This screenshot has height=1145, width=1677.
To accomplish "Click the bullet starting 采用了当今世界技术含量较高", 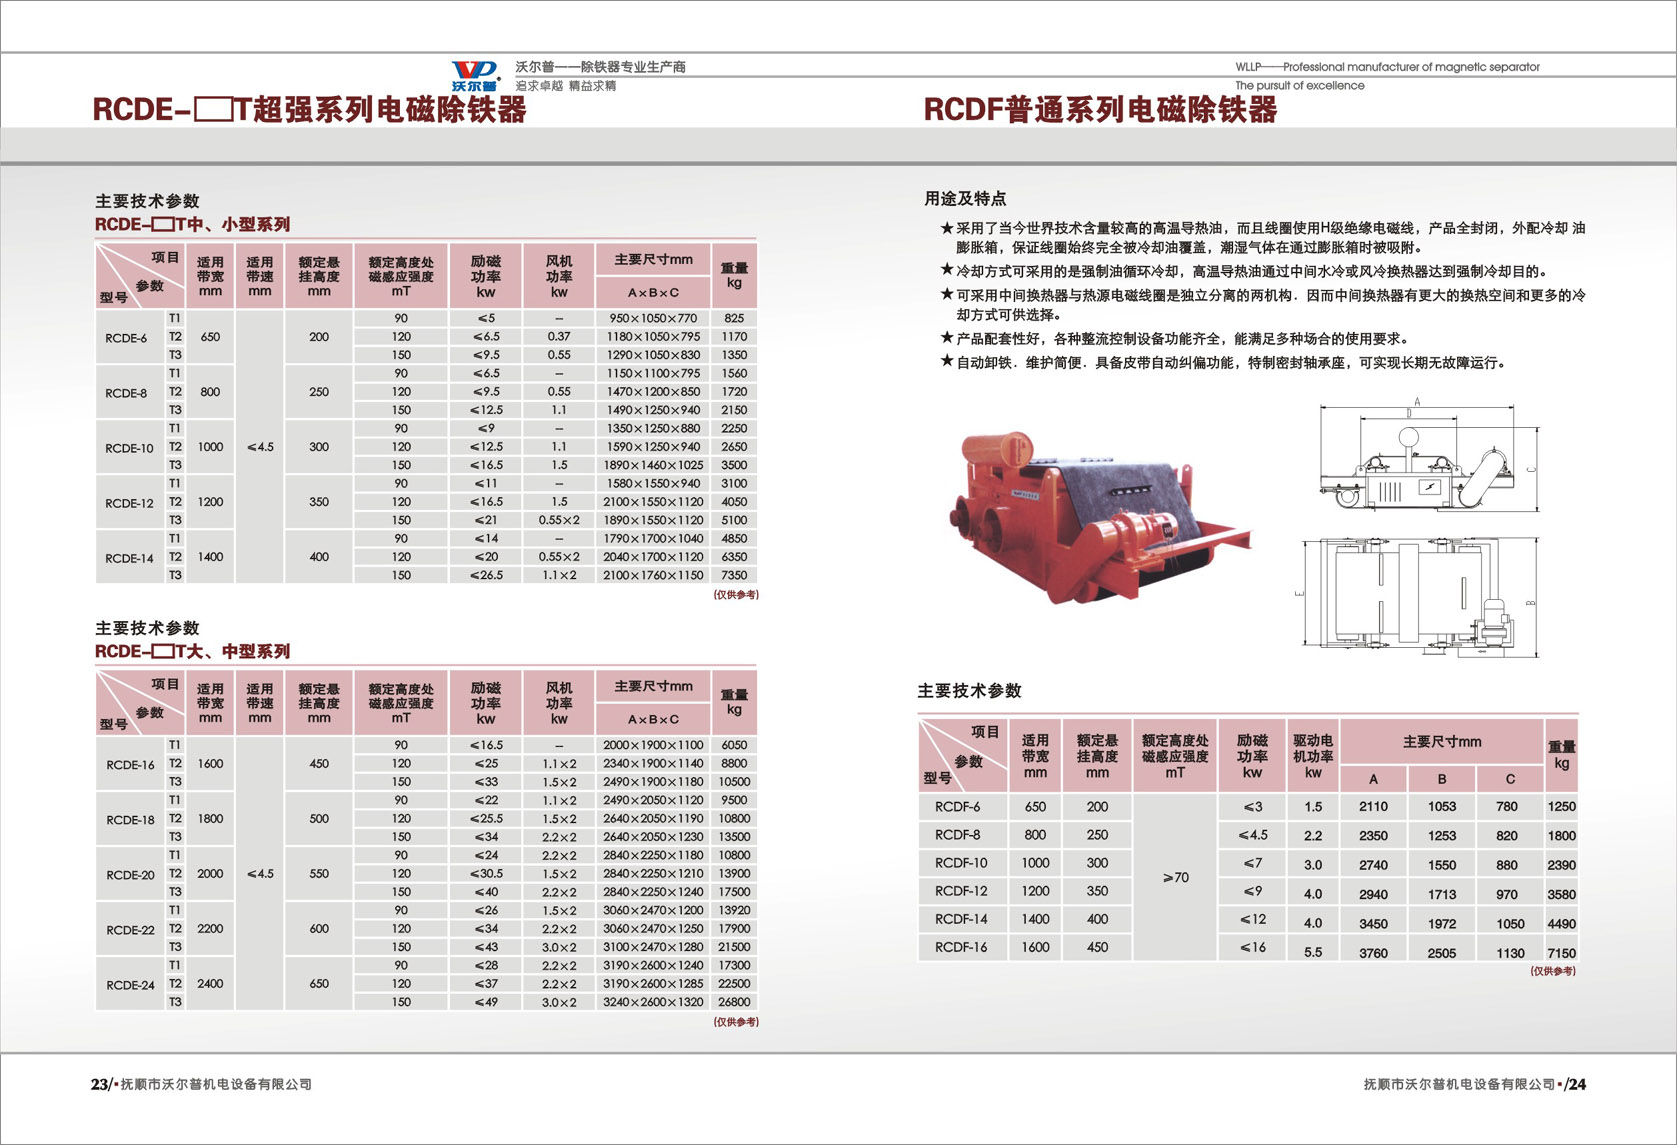I will click(x=1263, y=238).
